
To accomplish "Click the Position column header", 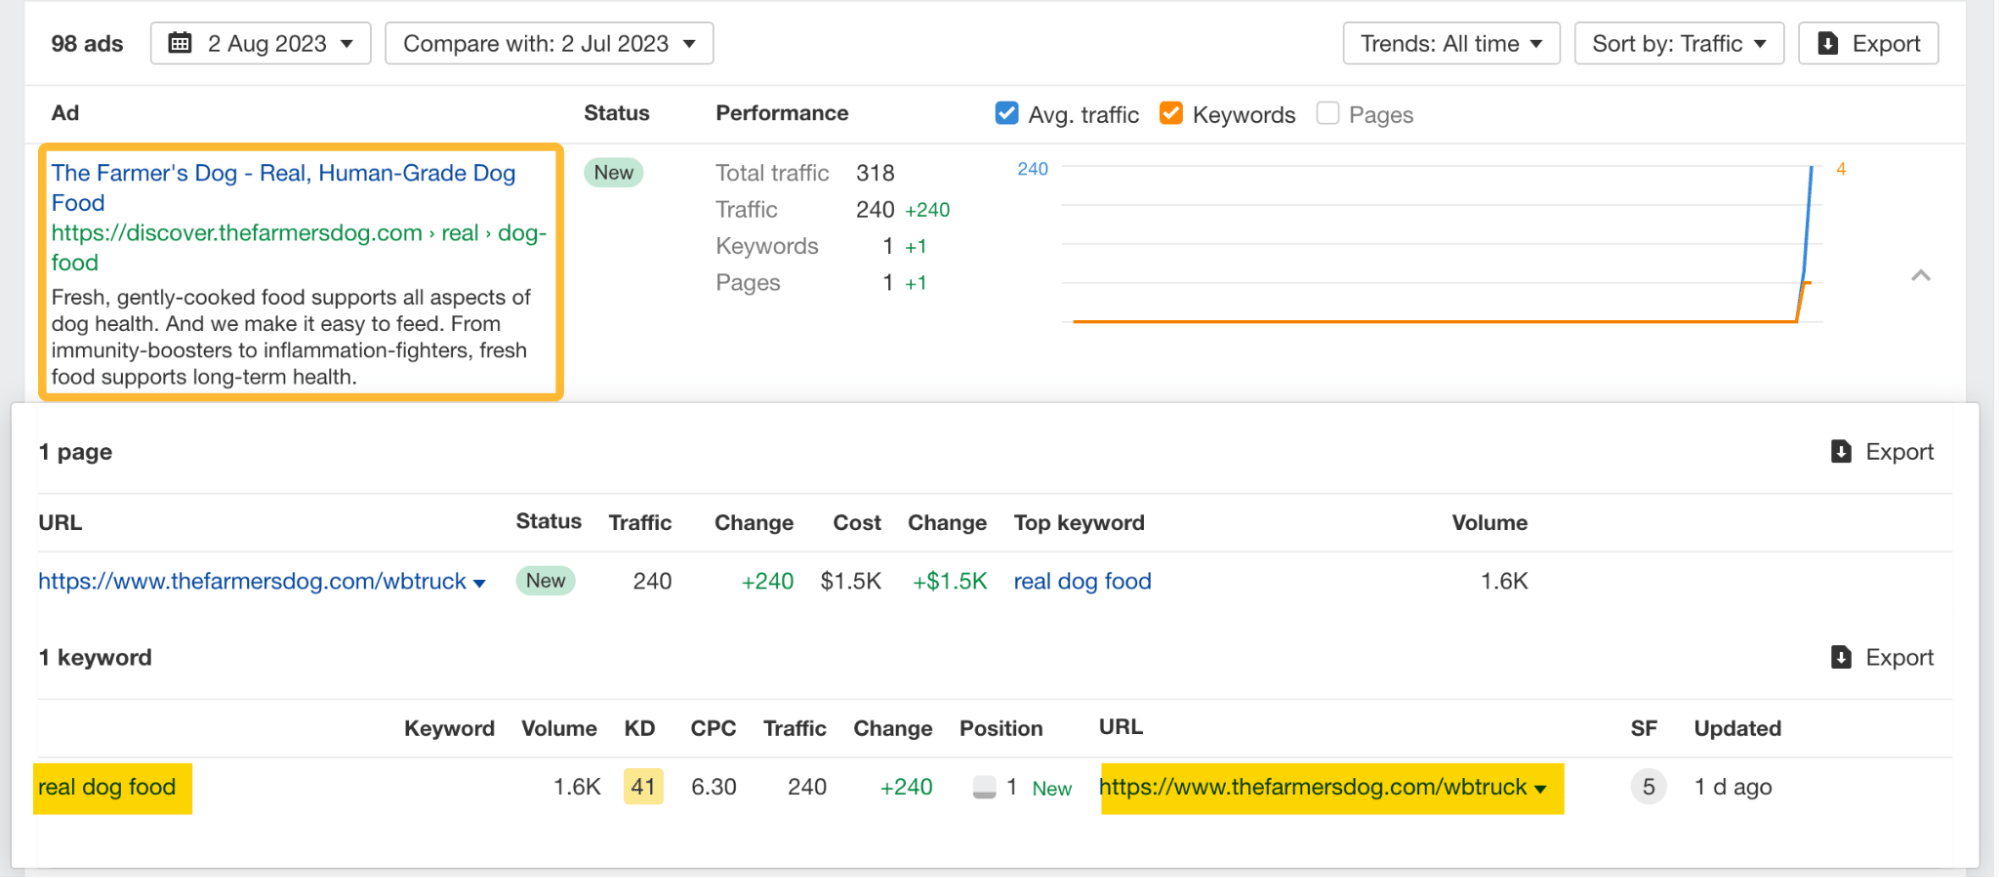I will [x=1001, y=729].
